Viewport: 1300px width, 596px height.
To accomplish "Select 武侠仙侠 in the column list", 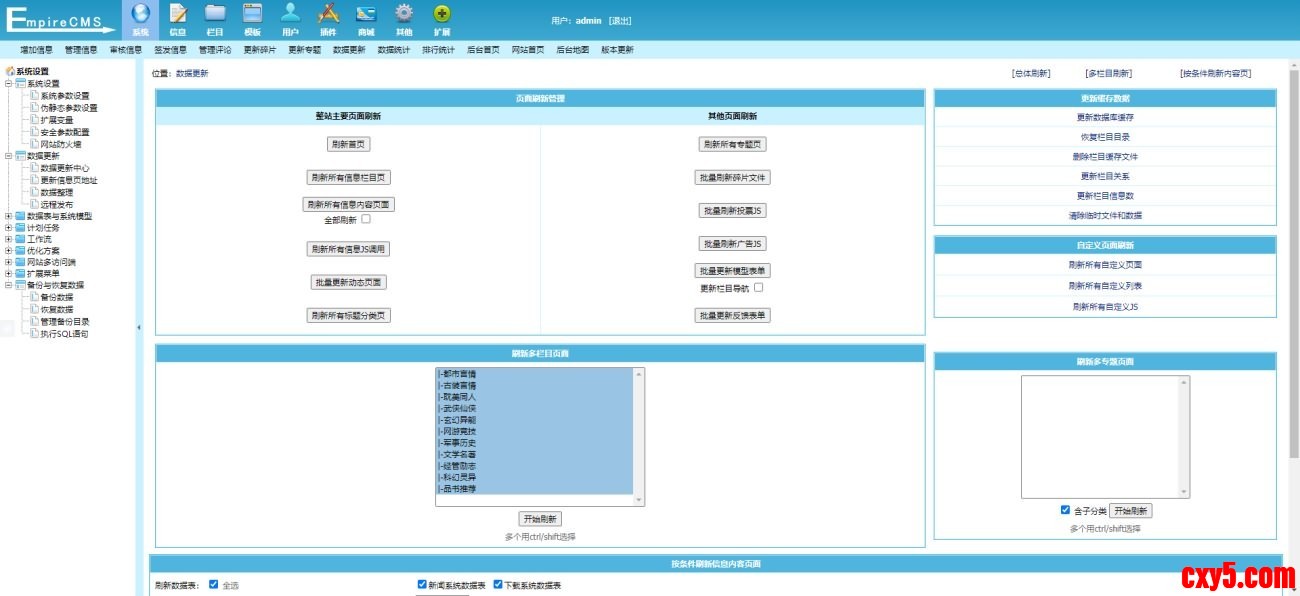I will point(459,409).
